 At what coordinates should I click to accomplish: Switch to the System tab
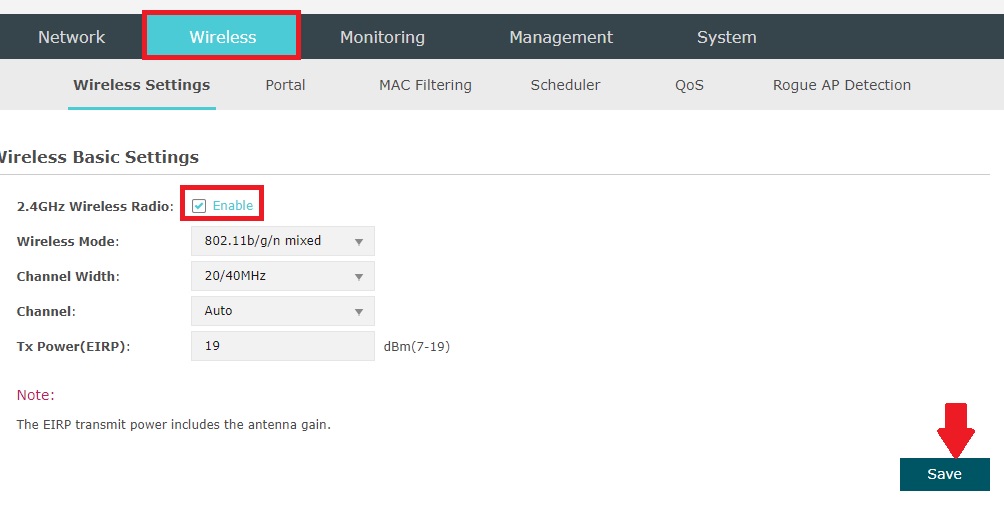[727, 37]
